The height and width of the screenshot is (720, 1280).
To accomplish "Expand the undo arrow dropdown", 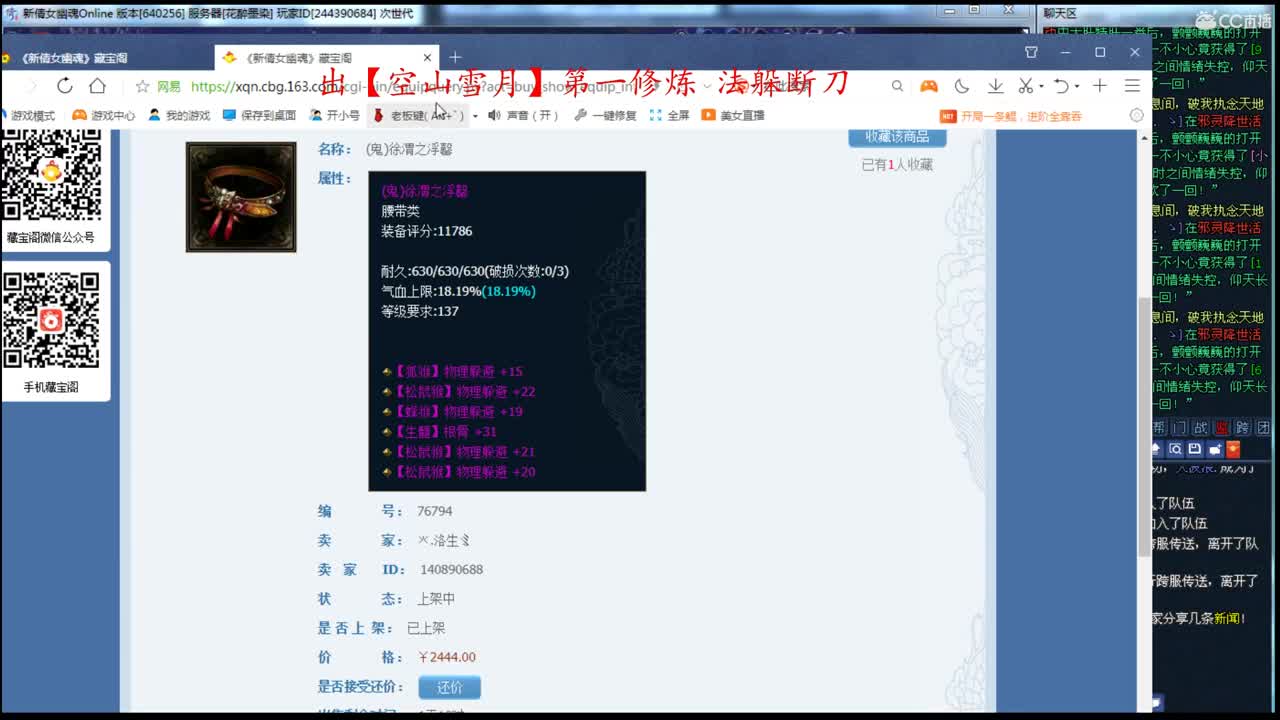I will pyautogui.click(x=1075, y=87).
